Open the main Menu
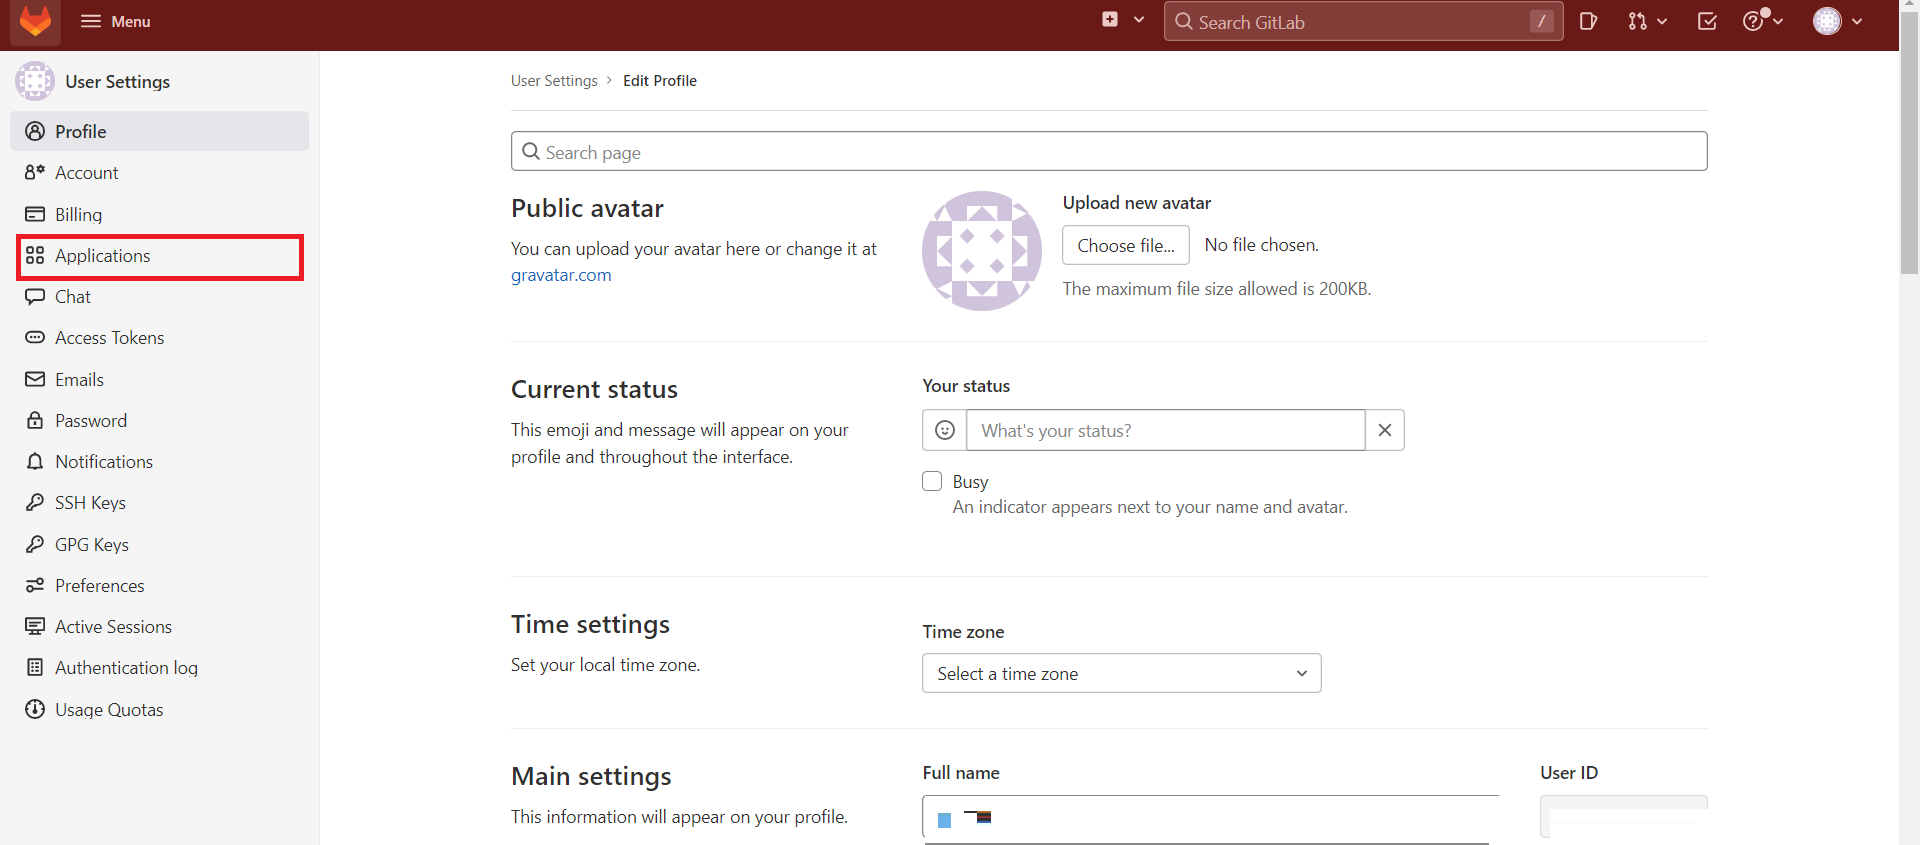The image size is (1920, 845). pos(115,21)
